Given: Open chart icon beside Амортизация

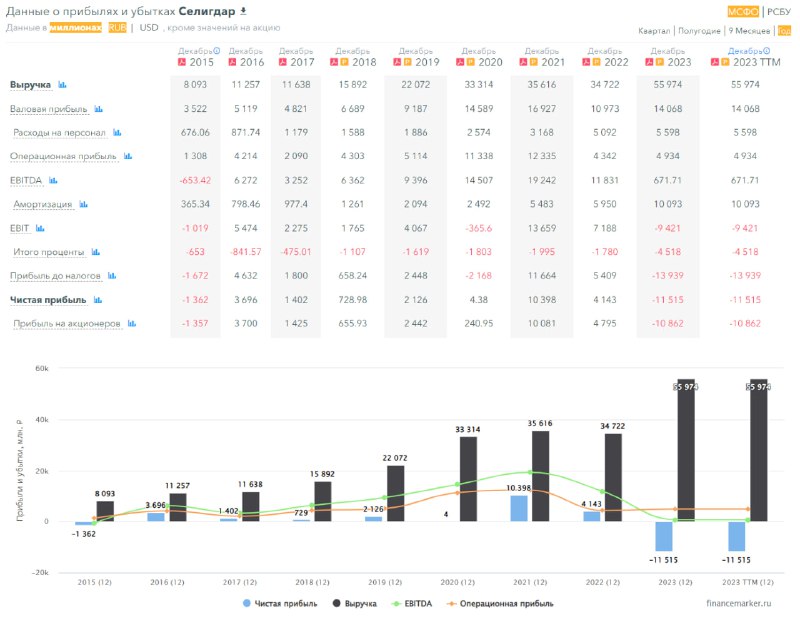Looking at the screenshot, I should 84,204.
